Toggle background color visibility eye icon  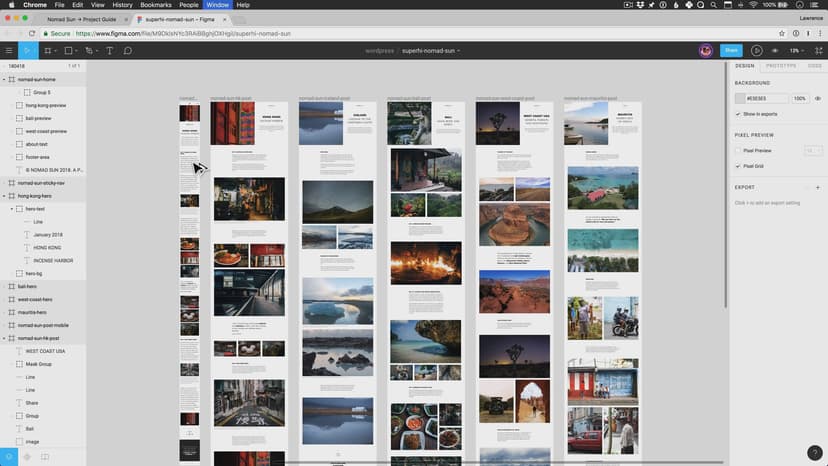[x=817, y=98]
